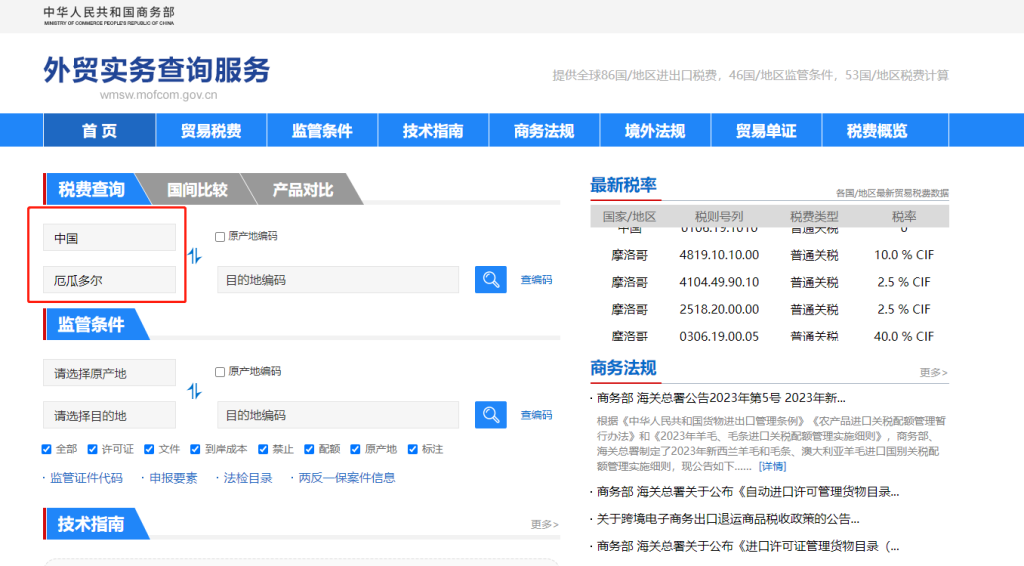This screenshot has height=566, width=1024.
Task: Open the 贸易单证 navigation menu
Action: click(766, 131)
